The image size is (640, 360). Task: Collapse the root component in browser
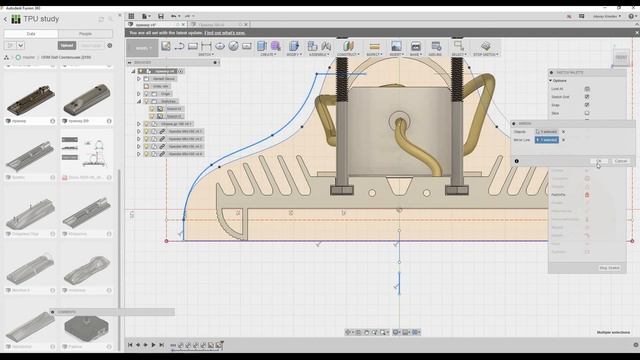point(133,71)
